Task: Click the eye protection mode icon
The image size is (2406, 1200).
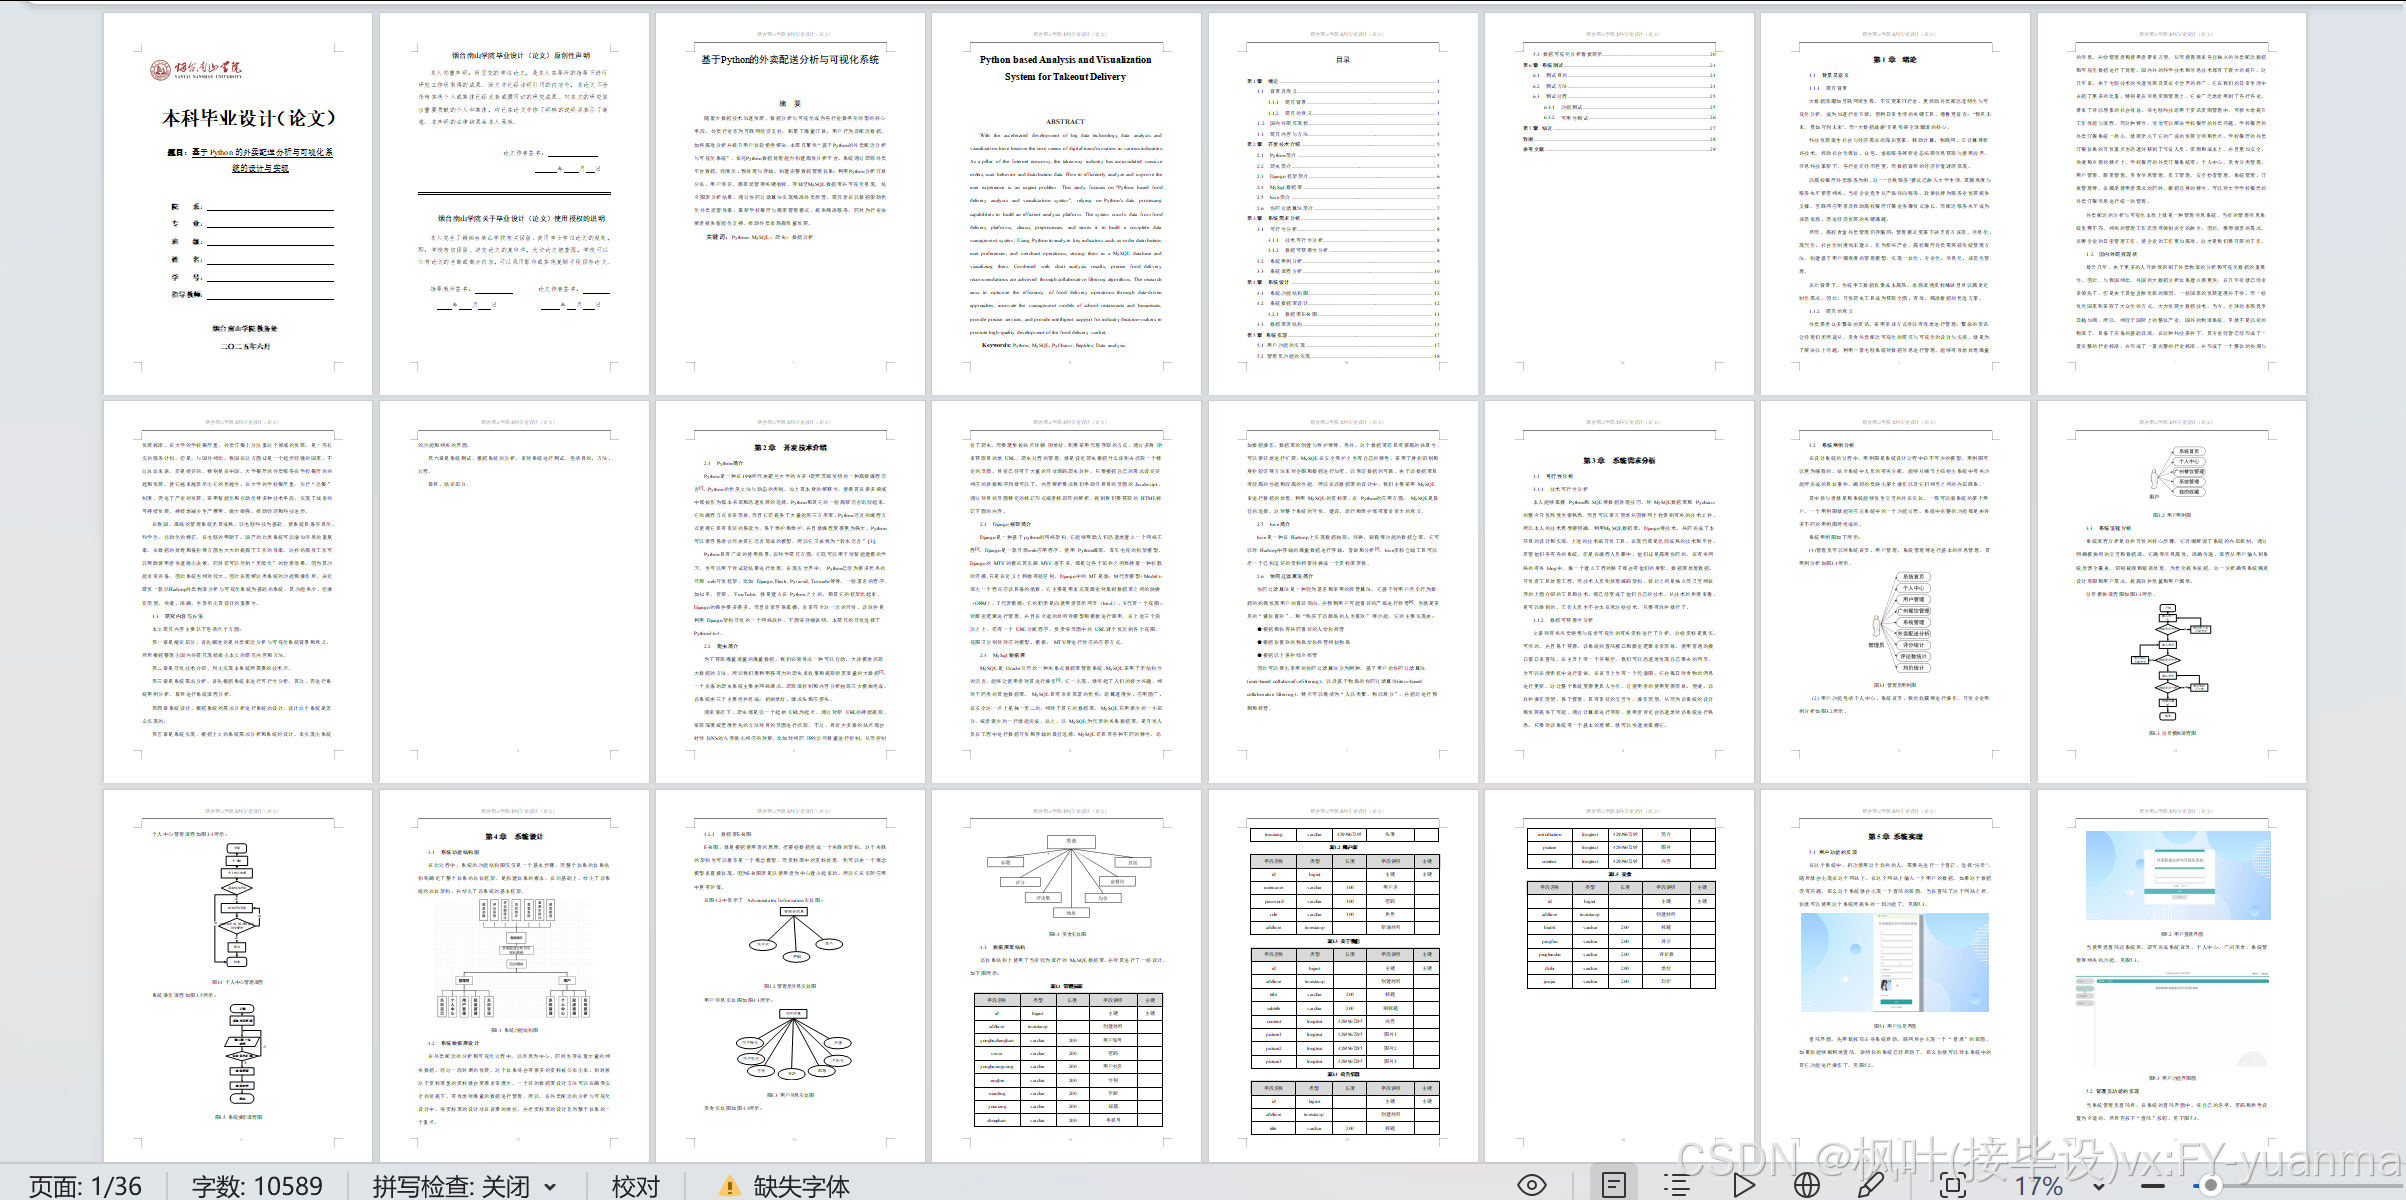Action: [1531, 1186]
